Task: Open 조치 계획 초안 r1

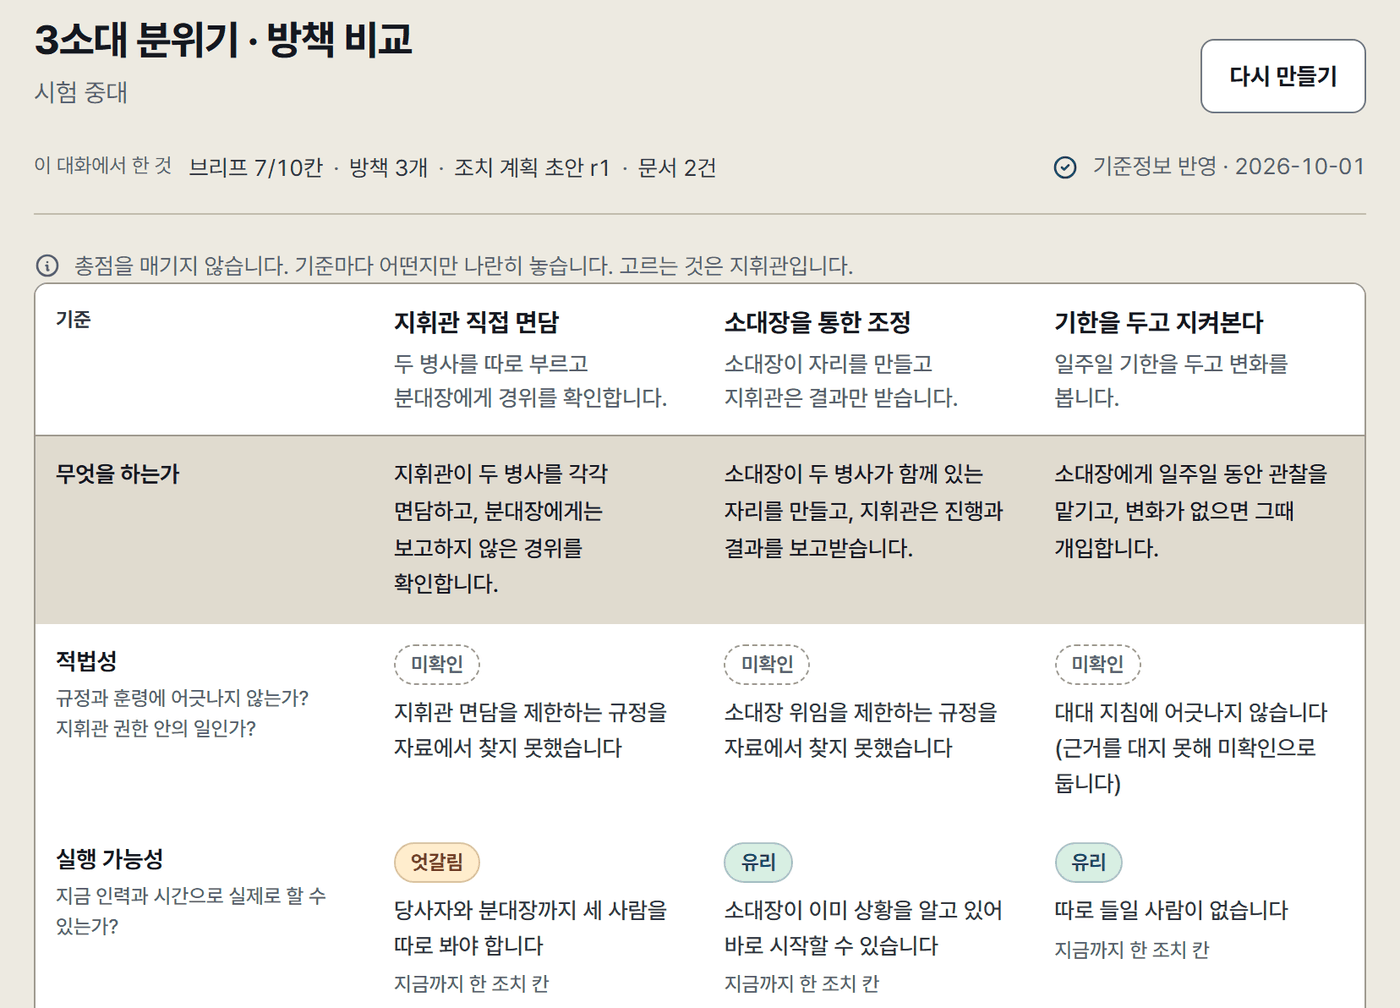Action: (532, 167)
